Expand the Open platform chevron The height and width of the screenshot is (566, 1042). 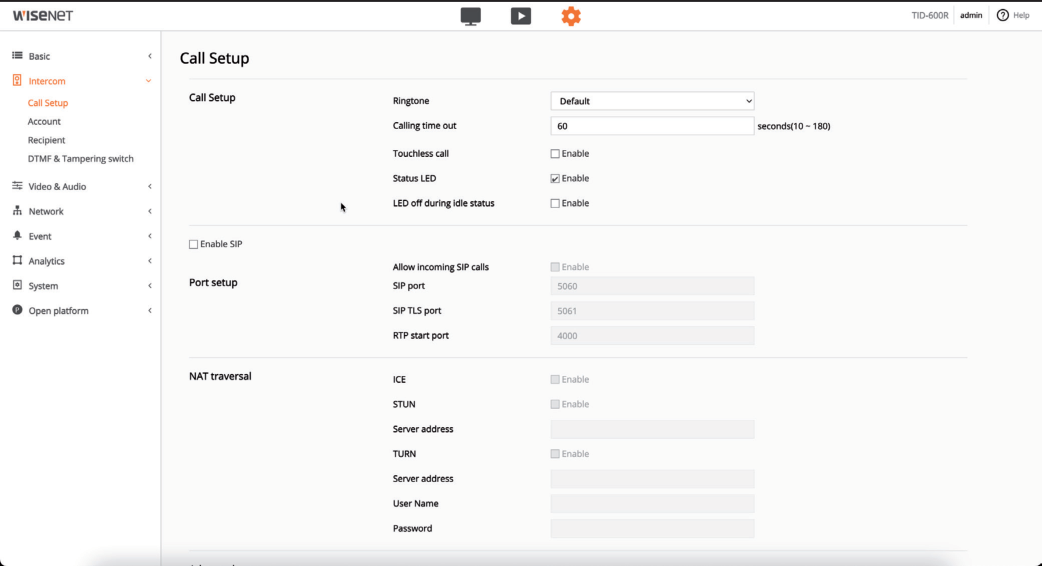pyautogui.click(x=150, y=310)
